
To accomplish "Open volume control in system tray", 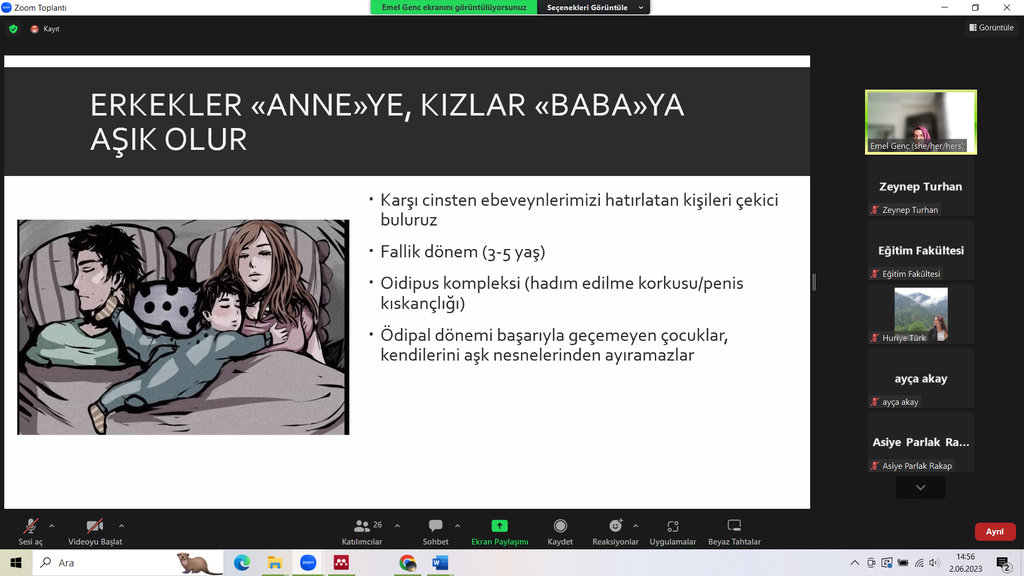I will pyautogui.click(x=935, y=562).
